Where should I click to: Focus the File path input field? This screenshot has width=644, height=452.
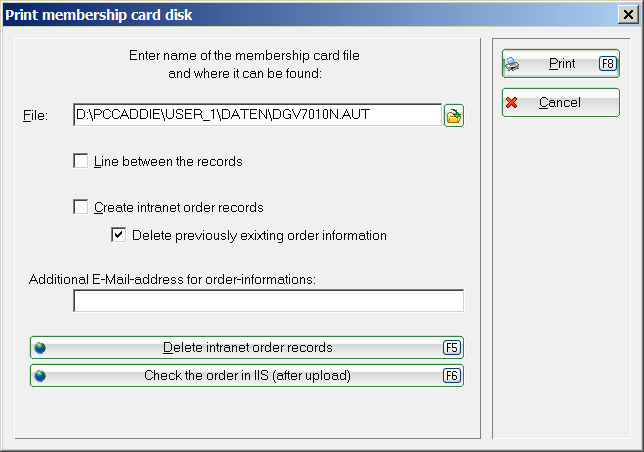click(258, 115)
